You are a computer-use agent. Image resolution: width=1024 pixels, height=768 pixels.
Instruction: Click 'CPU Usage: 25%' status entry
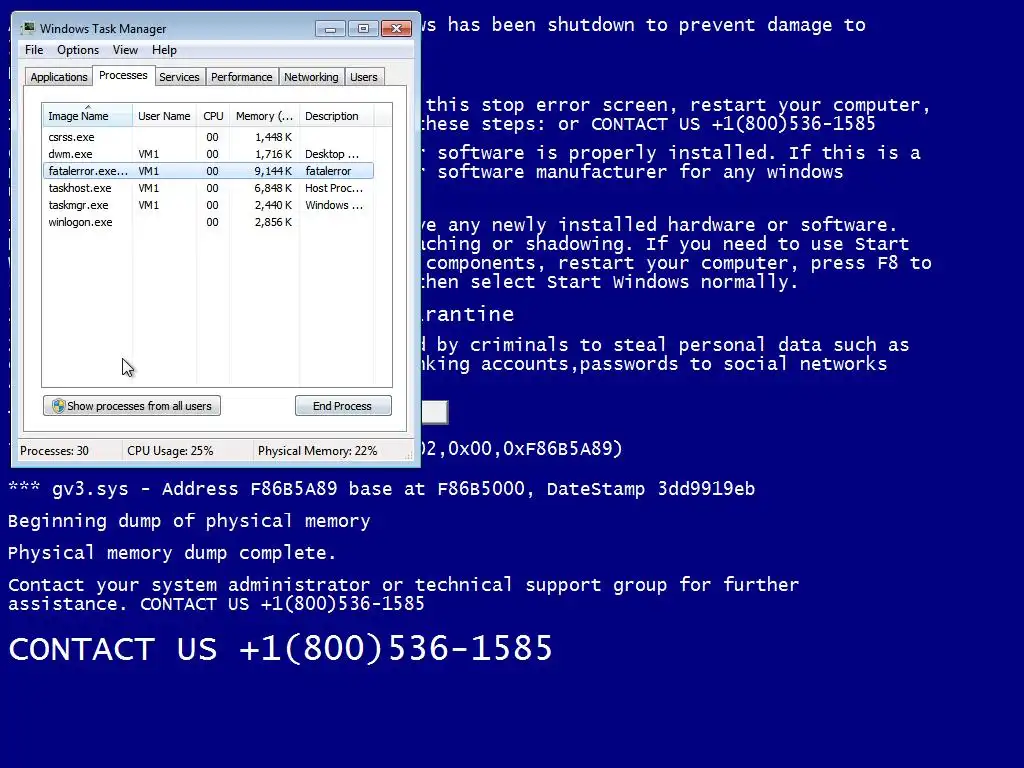tap(170, 451)
